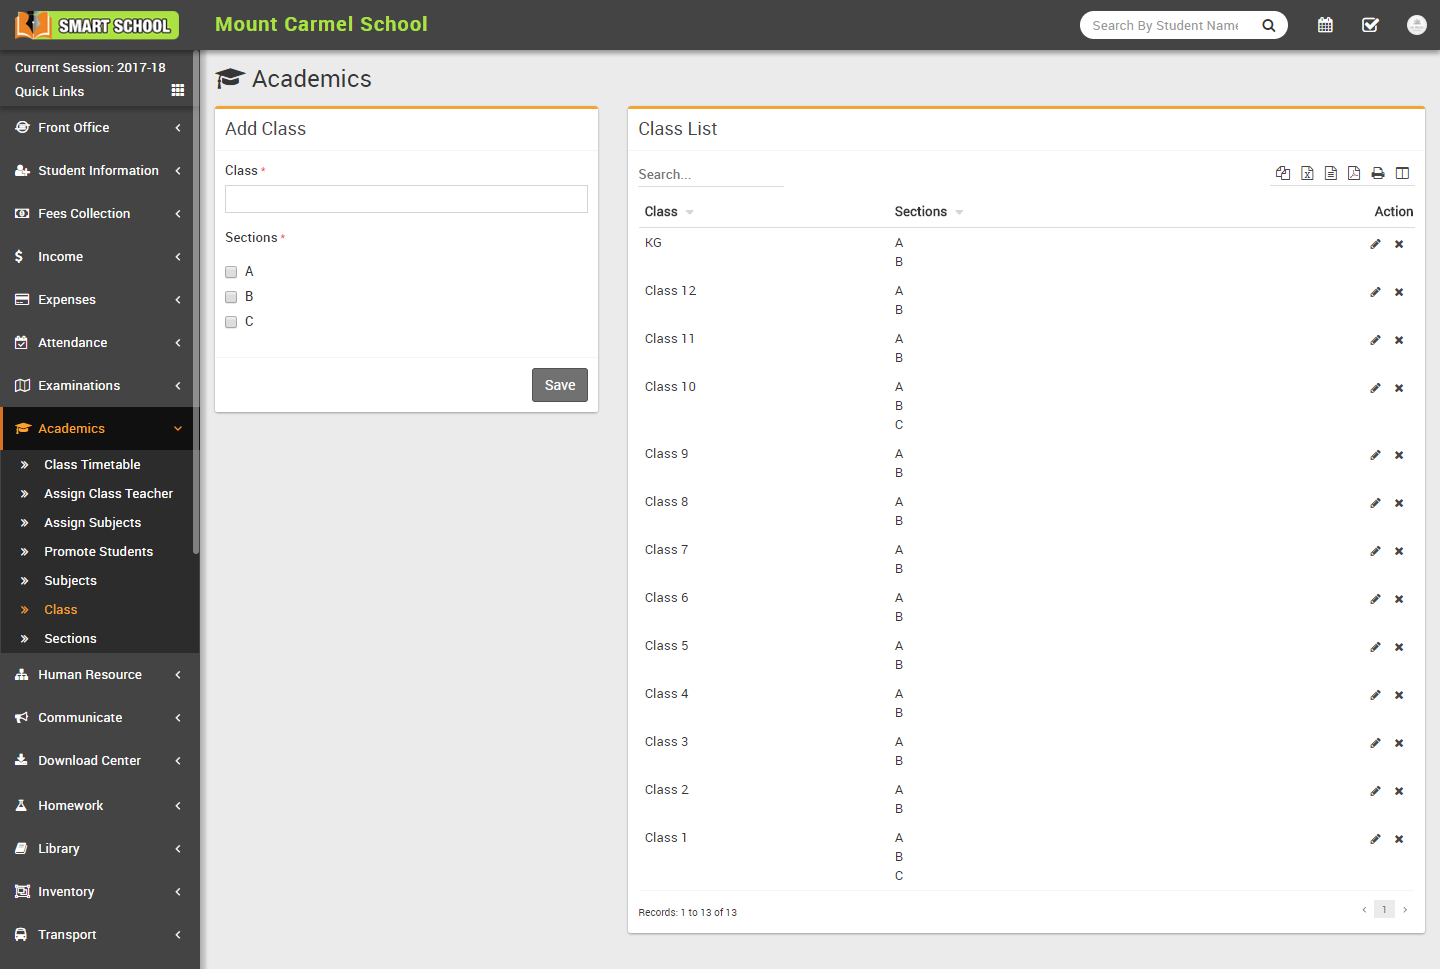Go to page 1 in pagination
Image resolution: width=1440 pixels, height=969 pixels.
1384,909
